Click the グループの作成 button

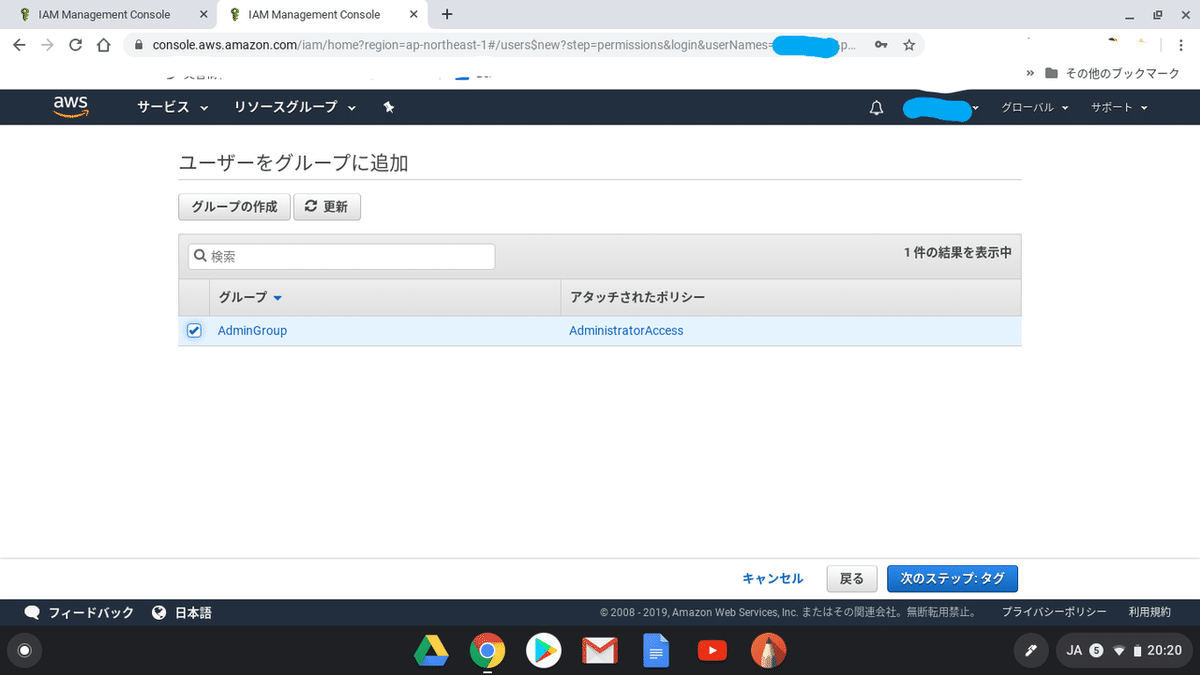234,206
